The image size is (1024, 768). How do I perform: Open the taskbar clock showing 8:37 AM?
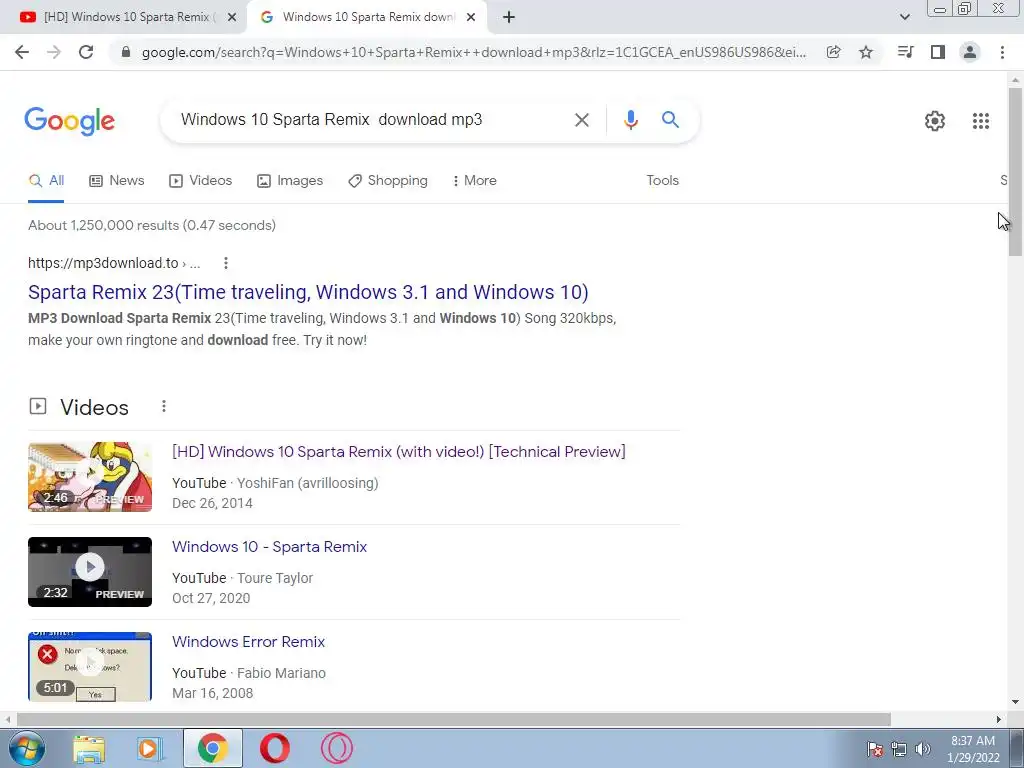coord(973,749)
